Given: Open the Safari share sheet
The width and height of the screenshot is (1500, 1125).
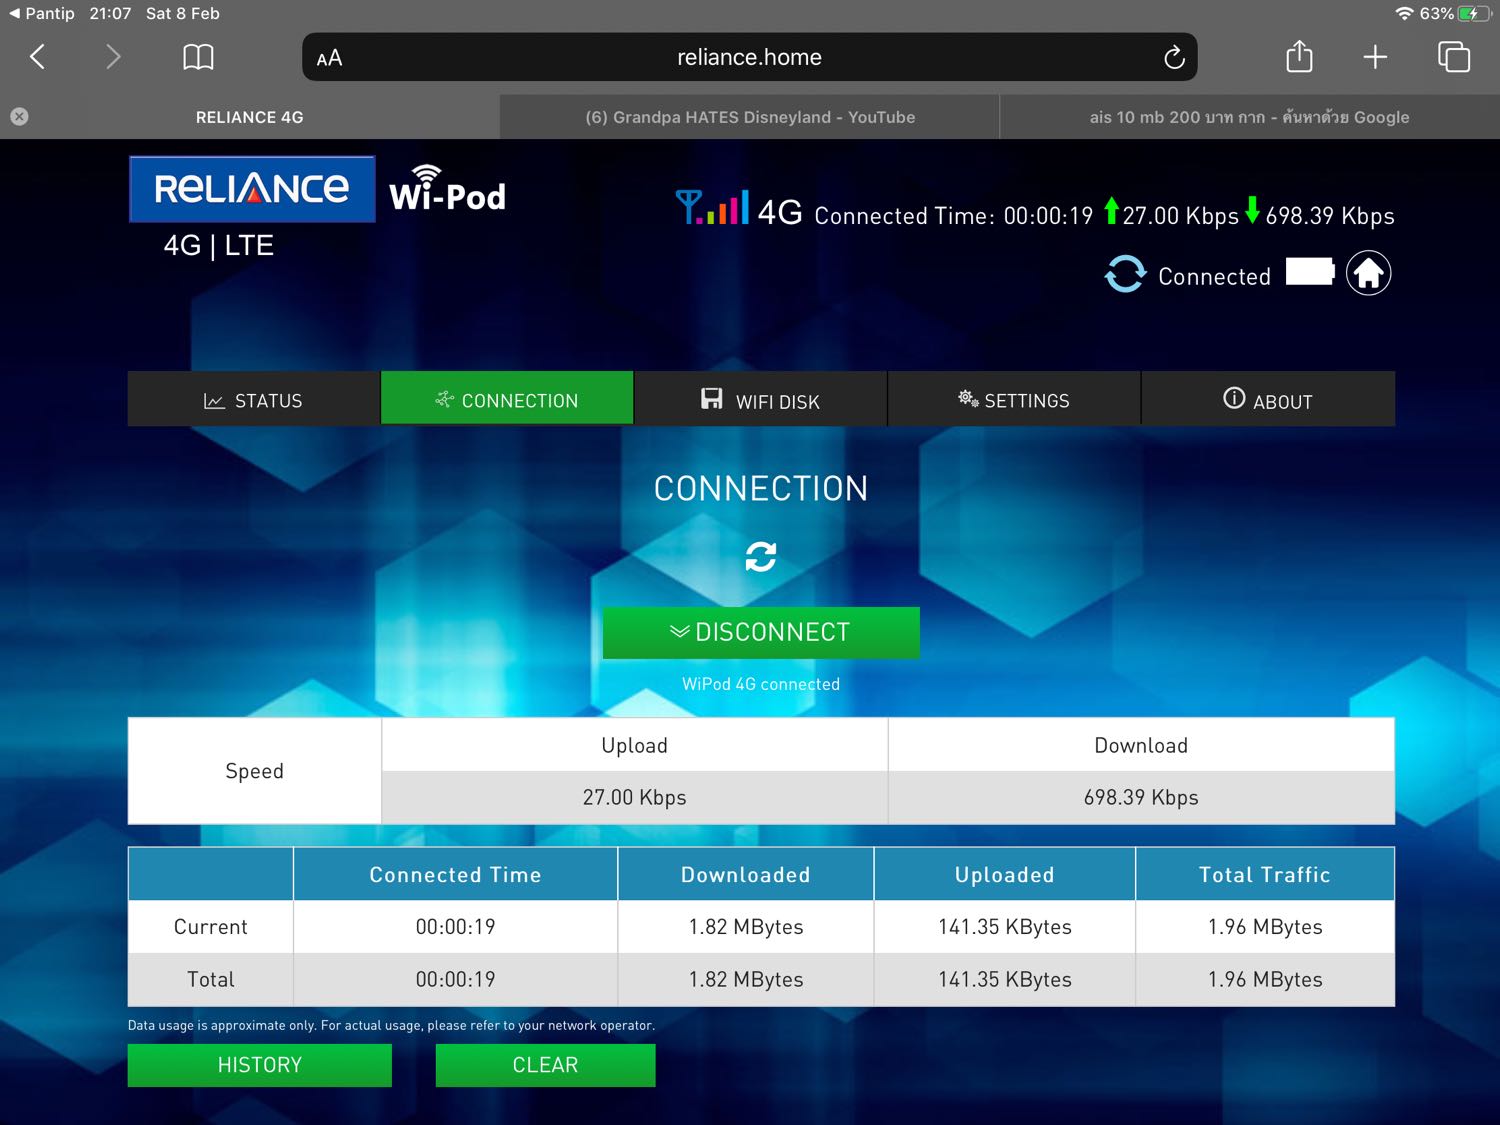Looking at the screenshot, I should pos(1299,56).
